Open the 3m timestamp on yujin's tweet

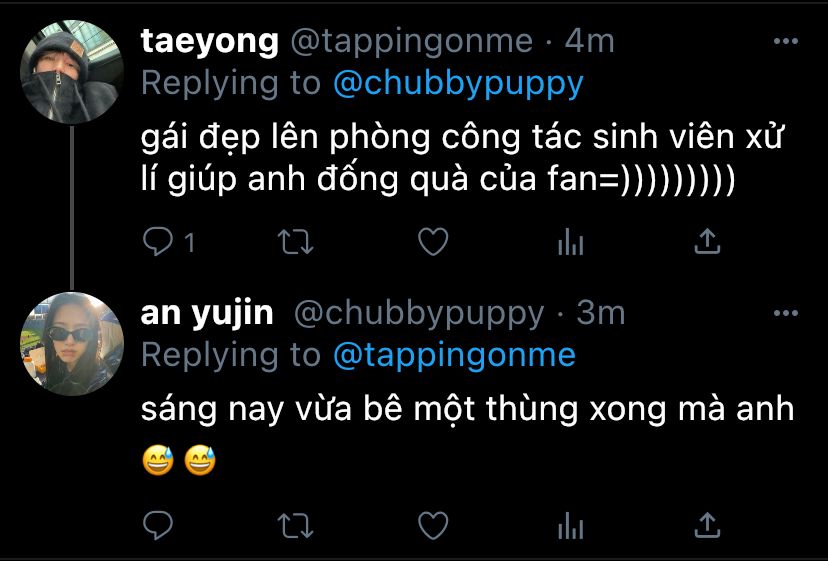(x=600, y=313)
